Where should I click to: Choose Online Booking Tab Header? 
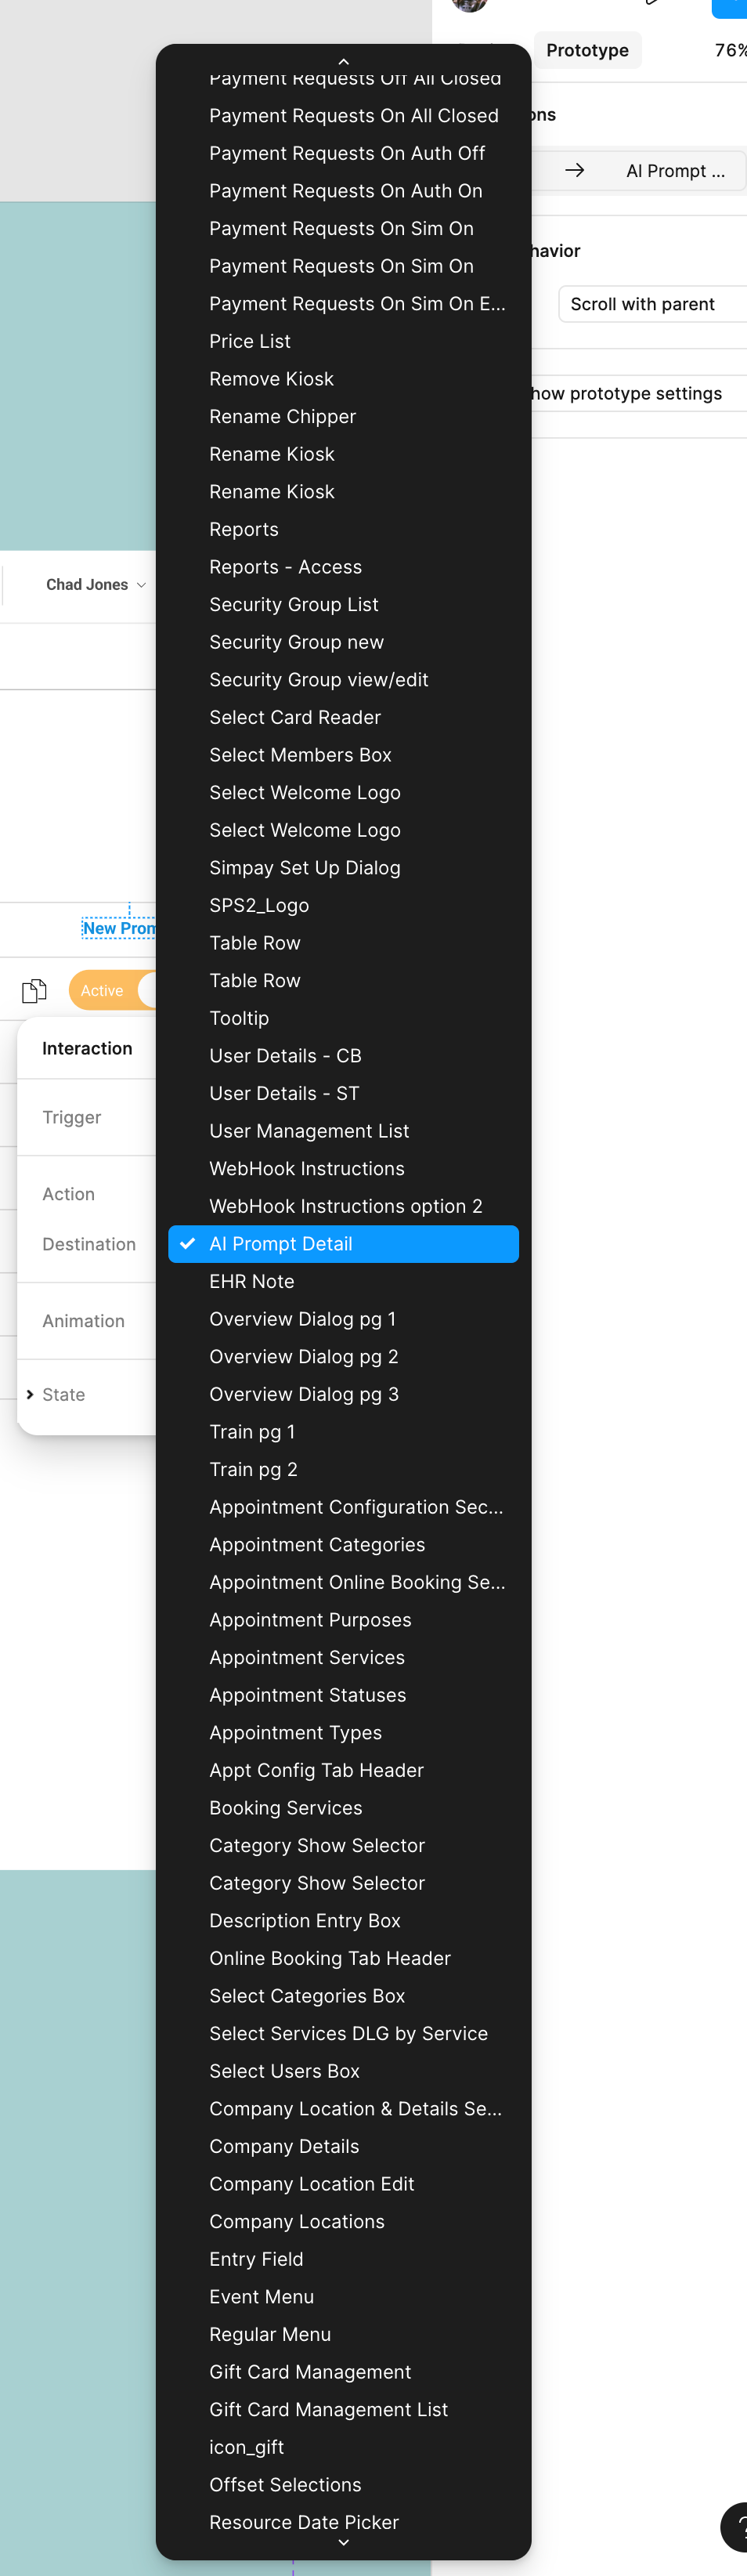coord(343,1959)
